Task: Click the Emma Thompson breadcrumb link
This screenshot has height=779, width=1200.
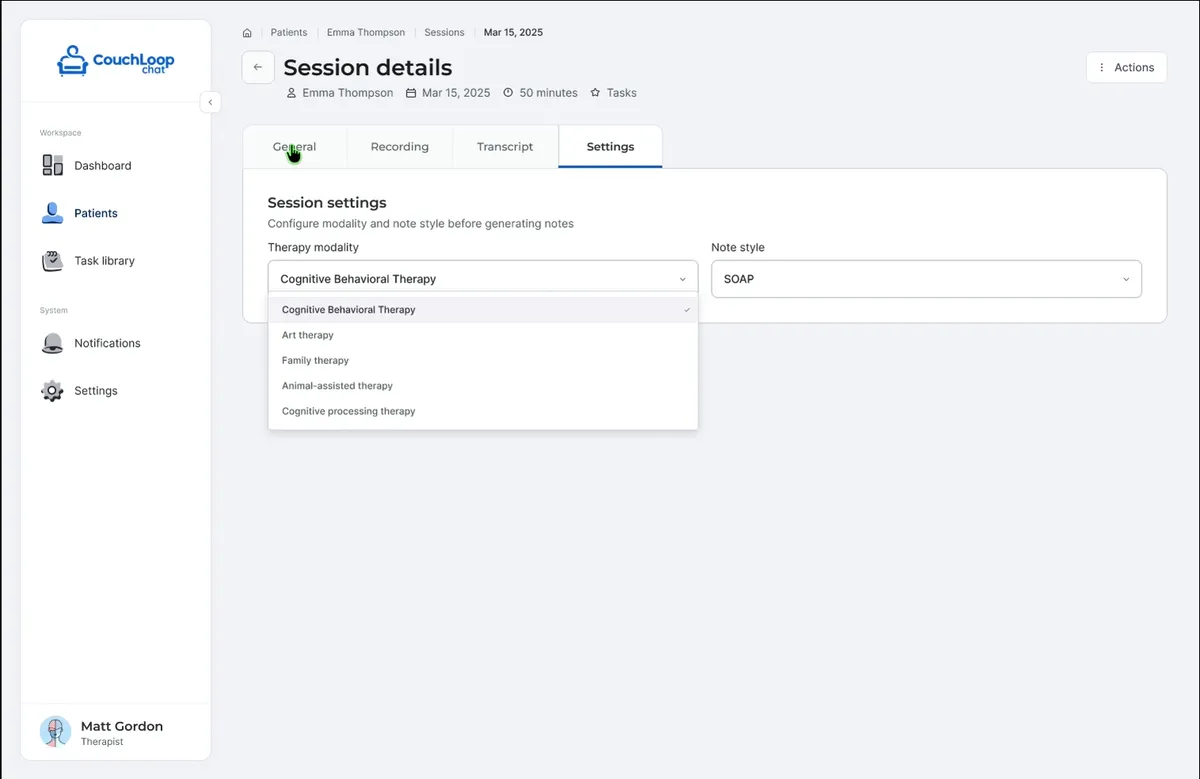Action: pos(366,33)
